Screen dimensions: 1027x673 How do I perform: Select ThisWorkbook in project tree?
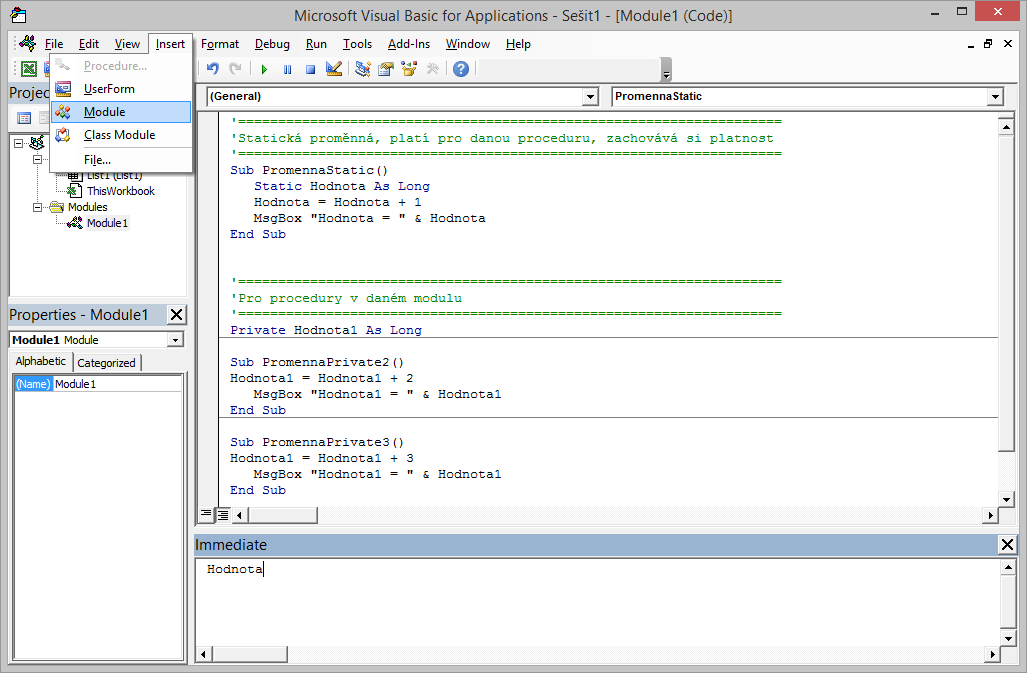click(121, 191)
